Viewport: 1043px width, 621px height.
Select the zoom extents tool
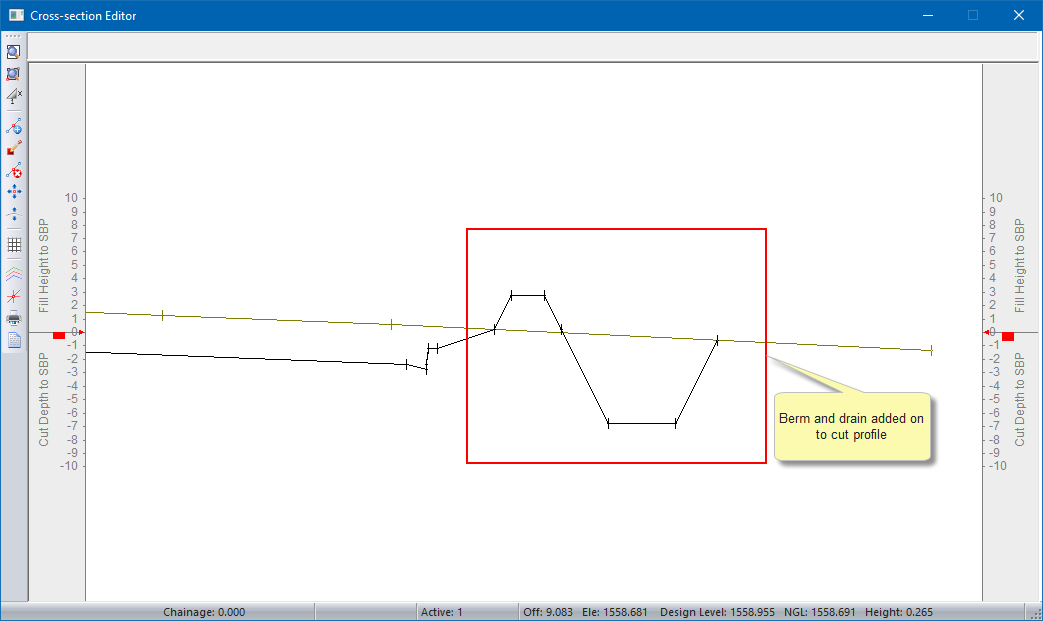click(14, 74)
